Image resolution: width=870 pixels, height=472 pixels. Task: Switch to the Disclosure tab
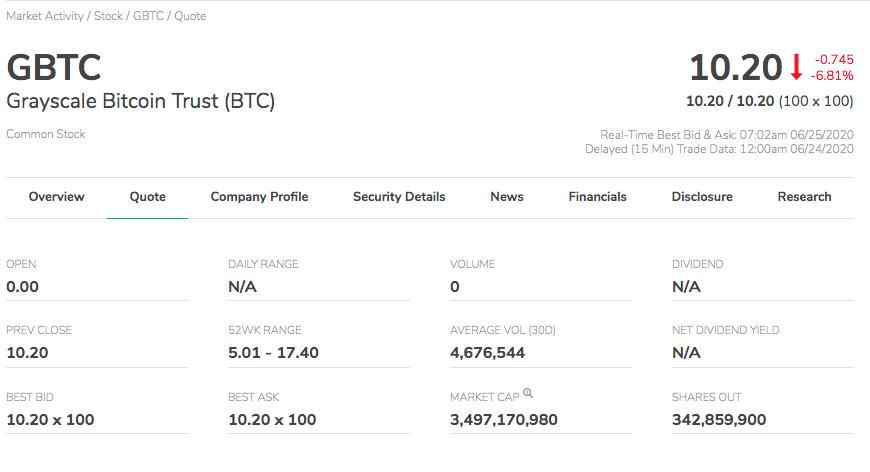[702, 197]
